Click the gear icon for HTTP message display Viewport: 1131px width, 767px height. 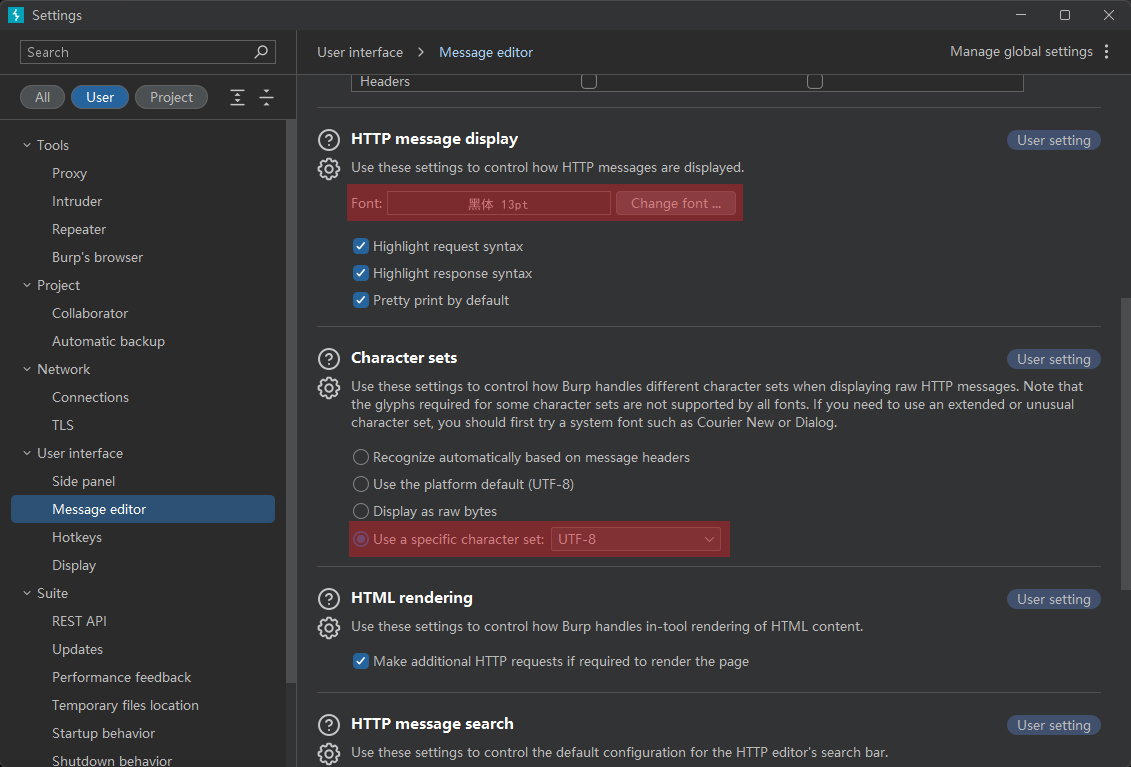click(x=329, y=168)
